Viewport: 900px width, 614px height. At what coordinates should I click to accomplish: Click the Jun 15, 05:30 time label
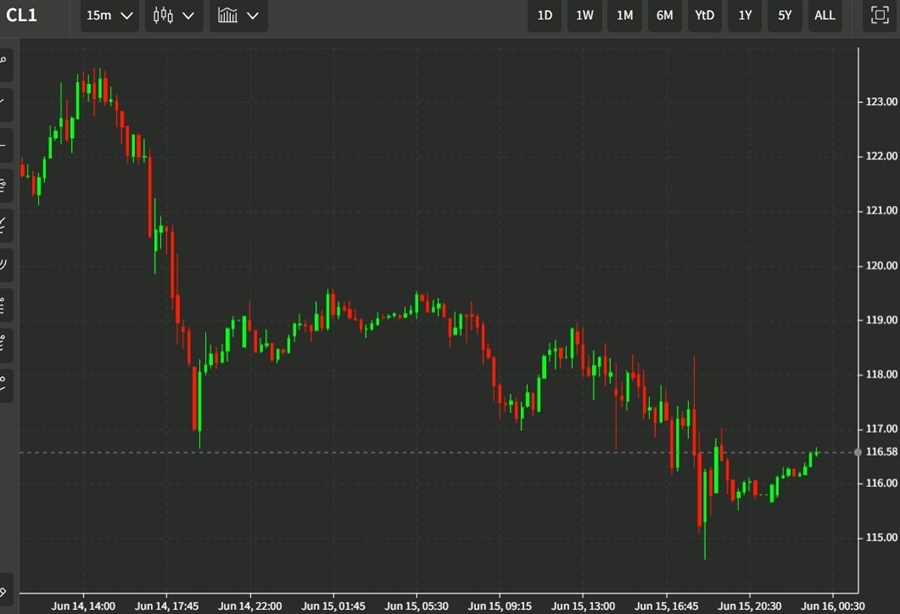coord(417,606)
